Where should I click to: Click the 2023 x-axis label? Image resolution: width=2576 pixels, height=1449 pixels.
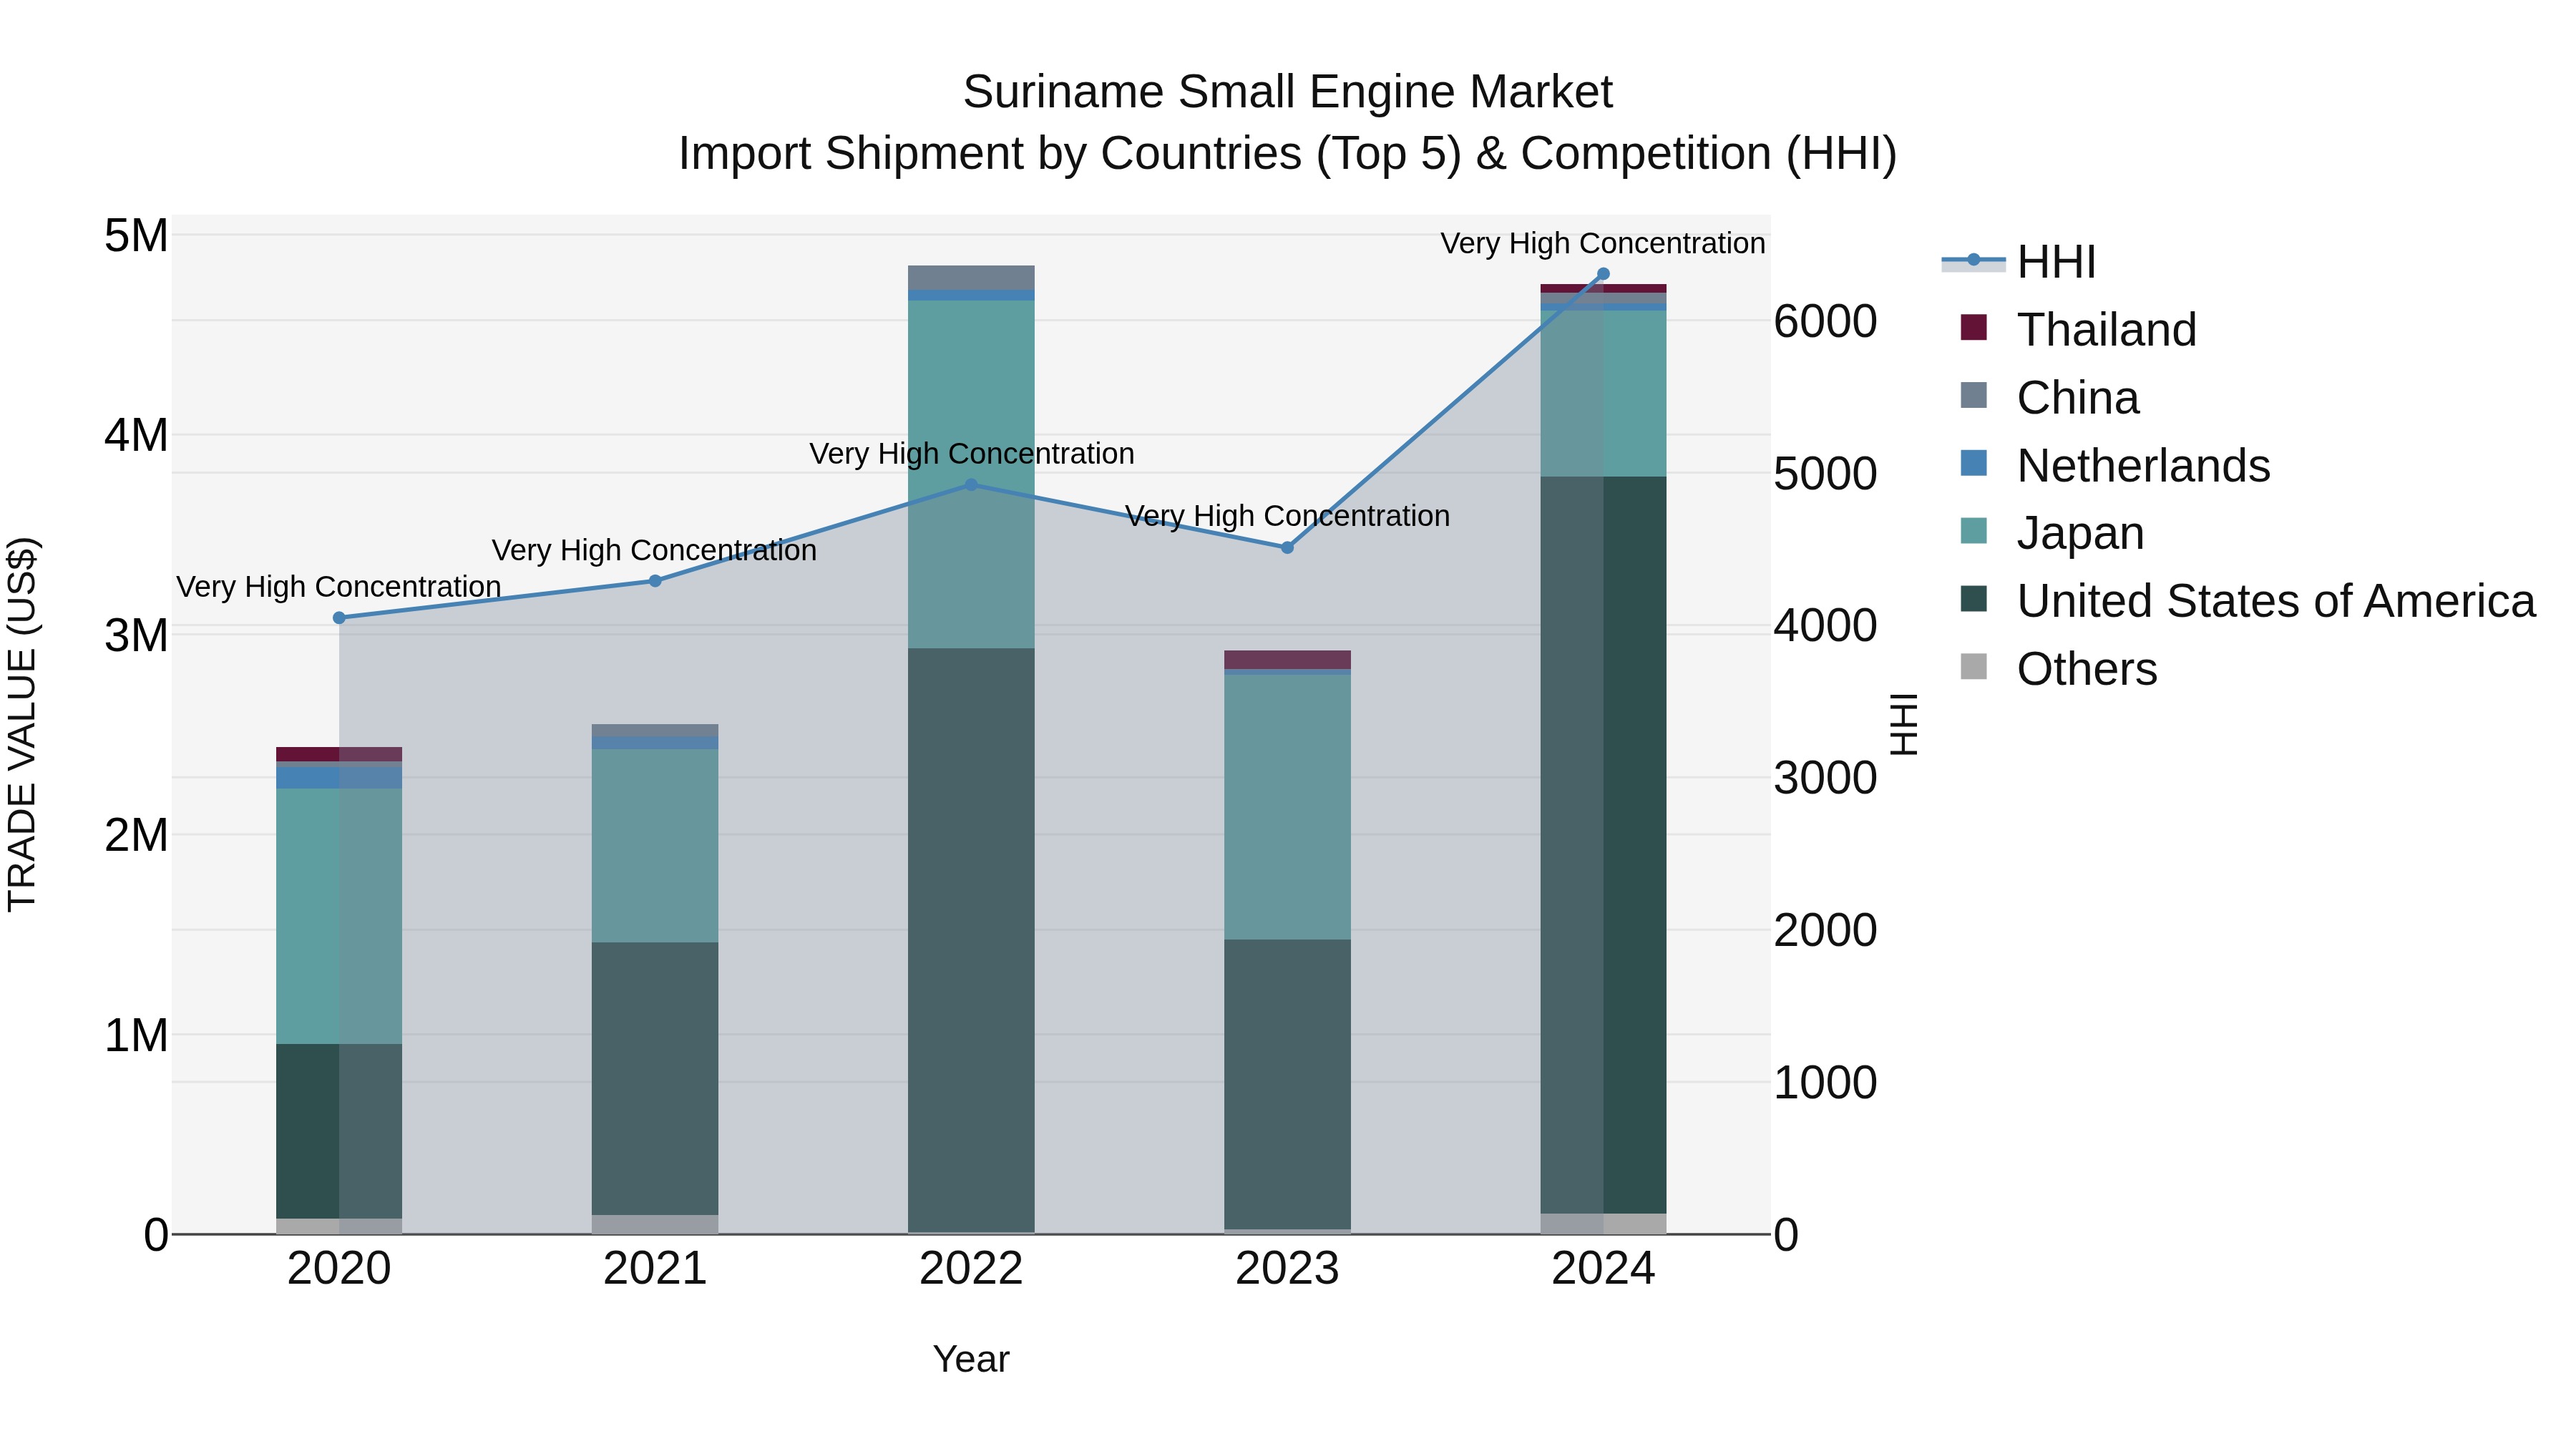pyautogui.click(x=1287, y=1269)
